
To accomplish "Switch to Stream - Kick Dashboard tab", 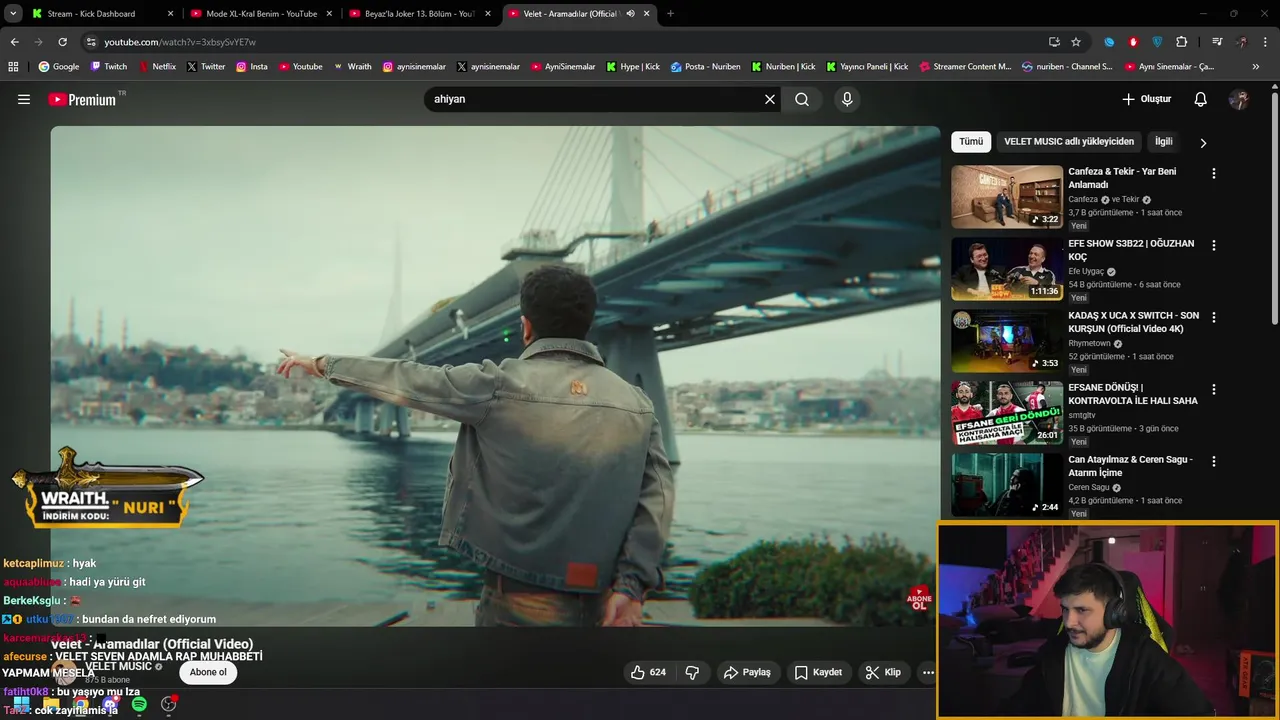I will point(102,14).
